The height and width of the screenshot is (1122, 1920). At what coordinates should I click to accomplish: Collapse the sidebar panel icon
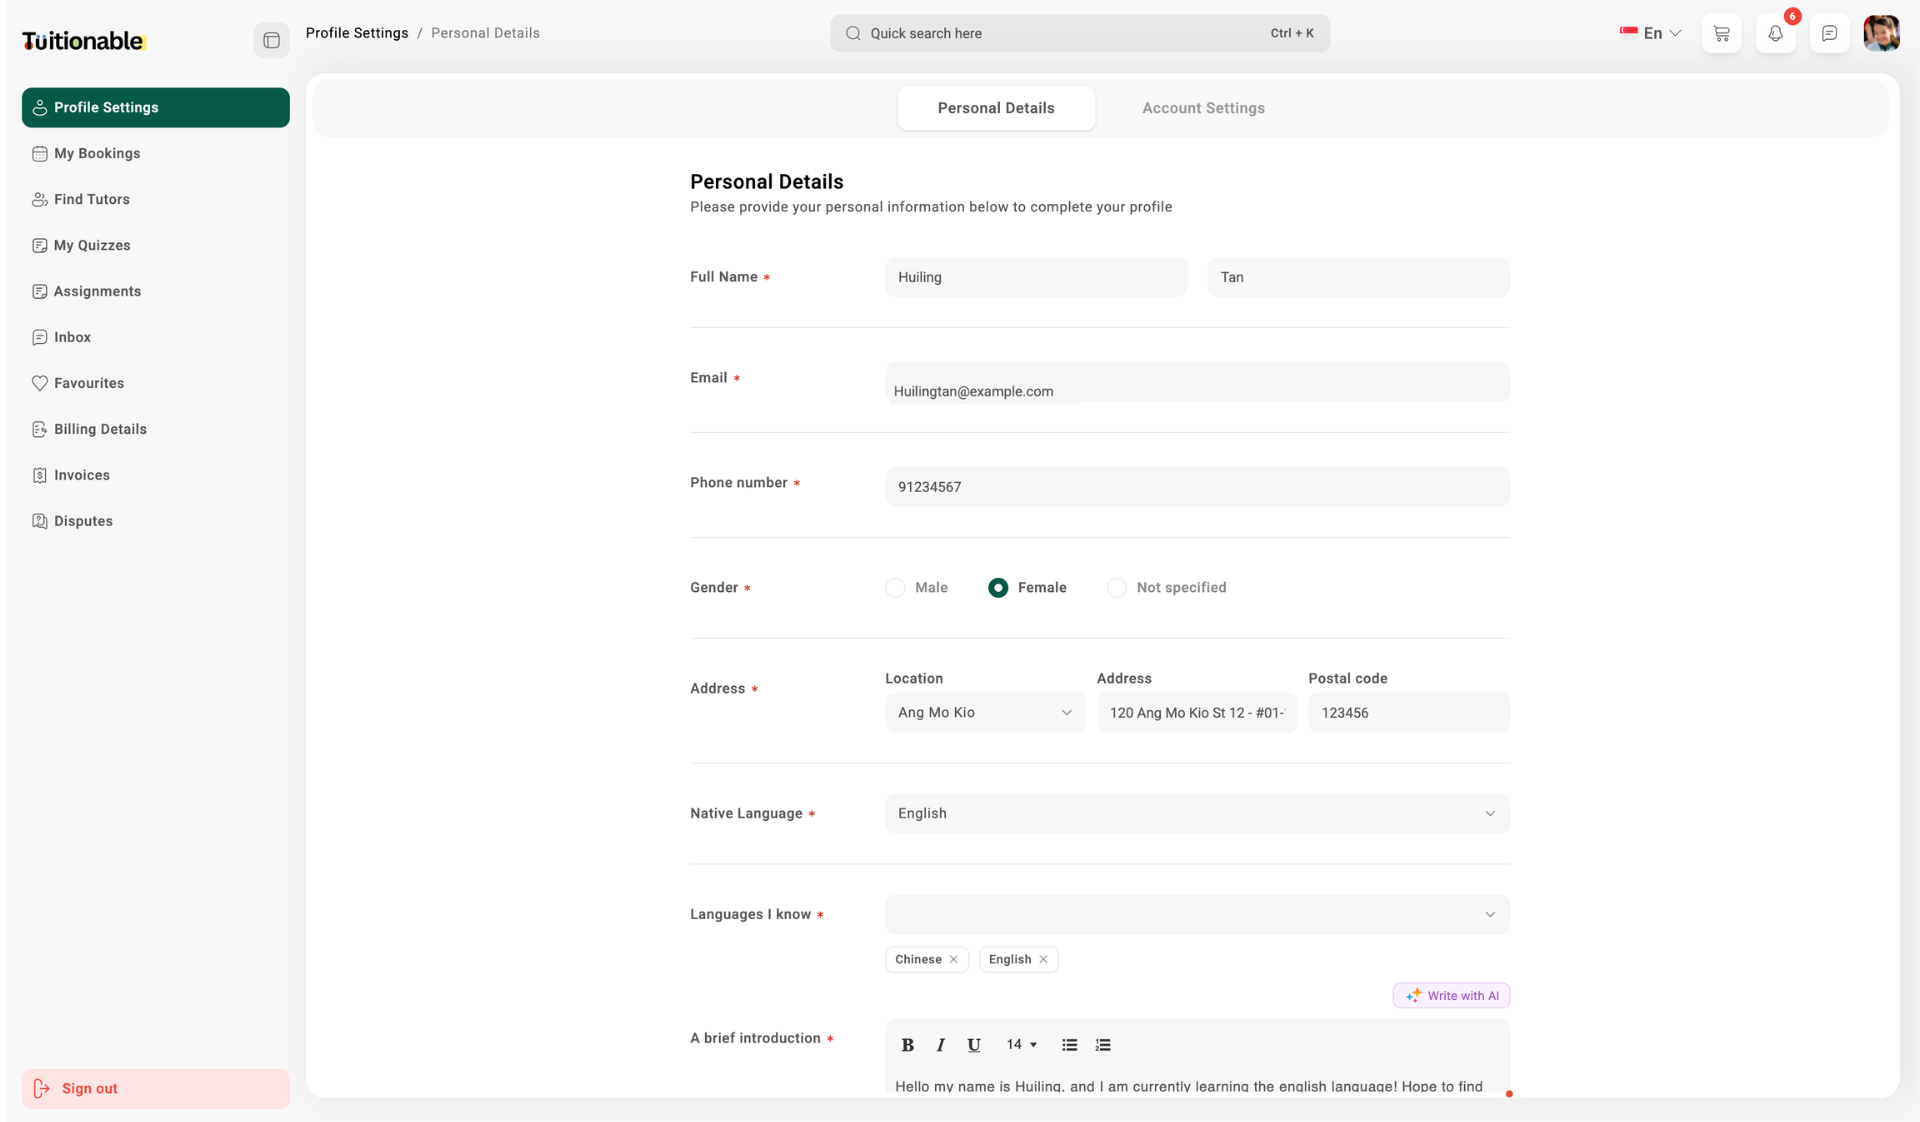pyautogui.click(x=271, y=40)
